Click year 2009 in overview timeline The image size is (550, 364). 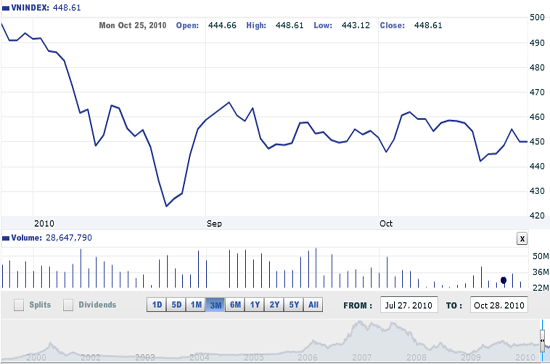[470, 357]
